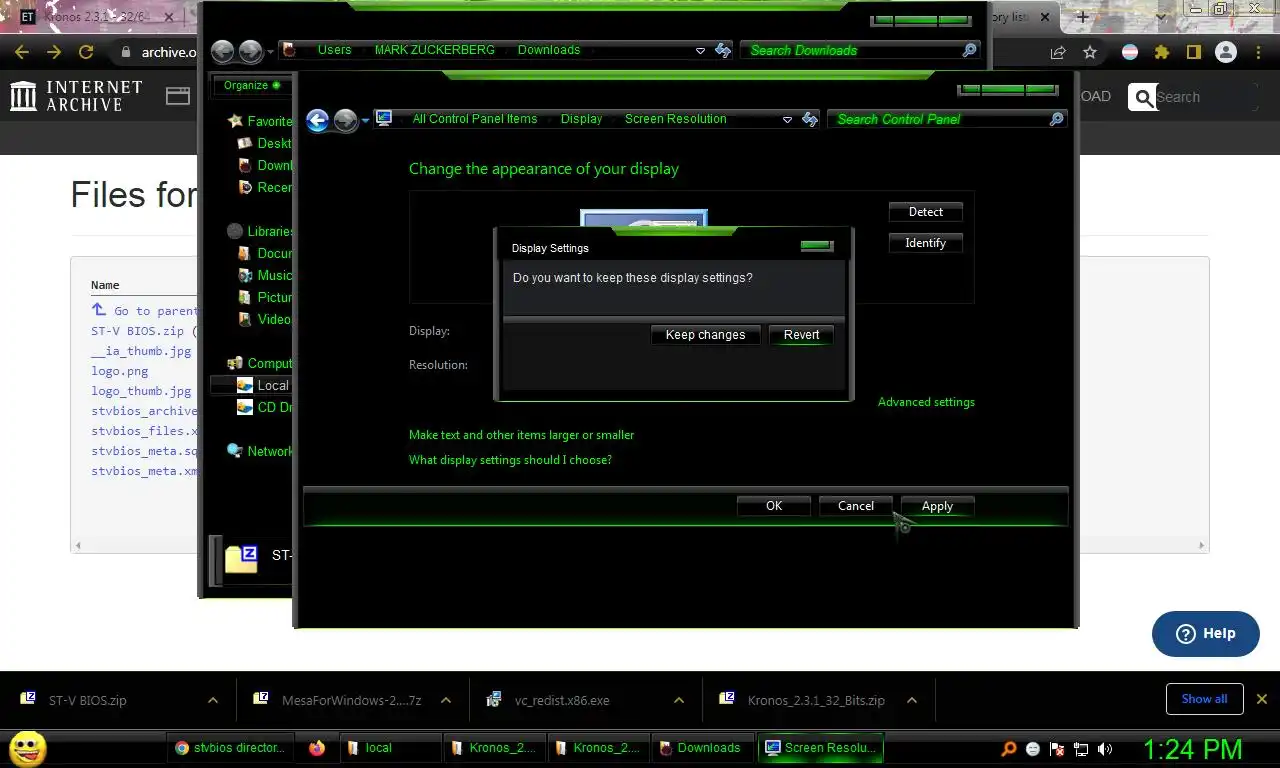Click OK in Screen Resolution window
Viewport: 1280px width, 768px height.
(x=774, y=506)
